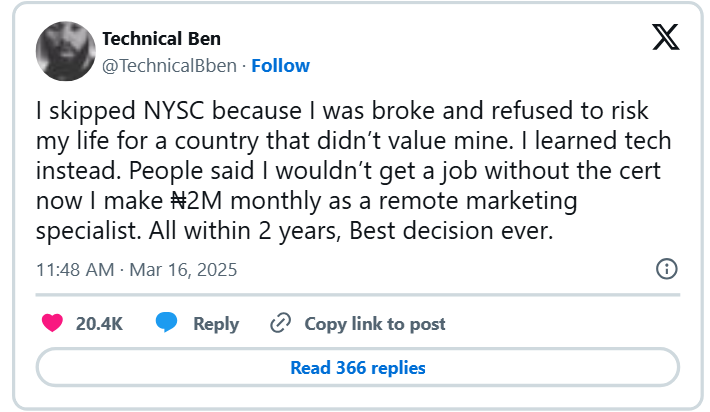Image resolution: width=710 pixels, height=412 pixels.
Task: Open the info icon beside the timestamp
Action: click(x=666, y=269)
